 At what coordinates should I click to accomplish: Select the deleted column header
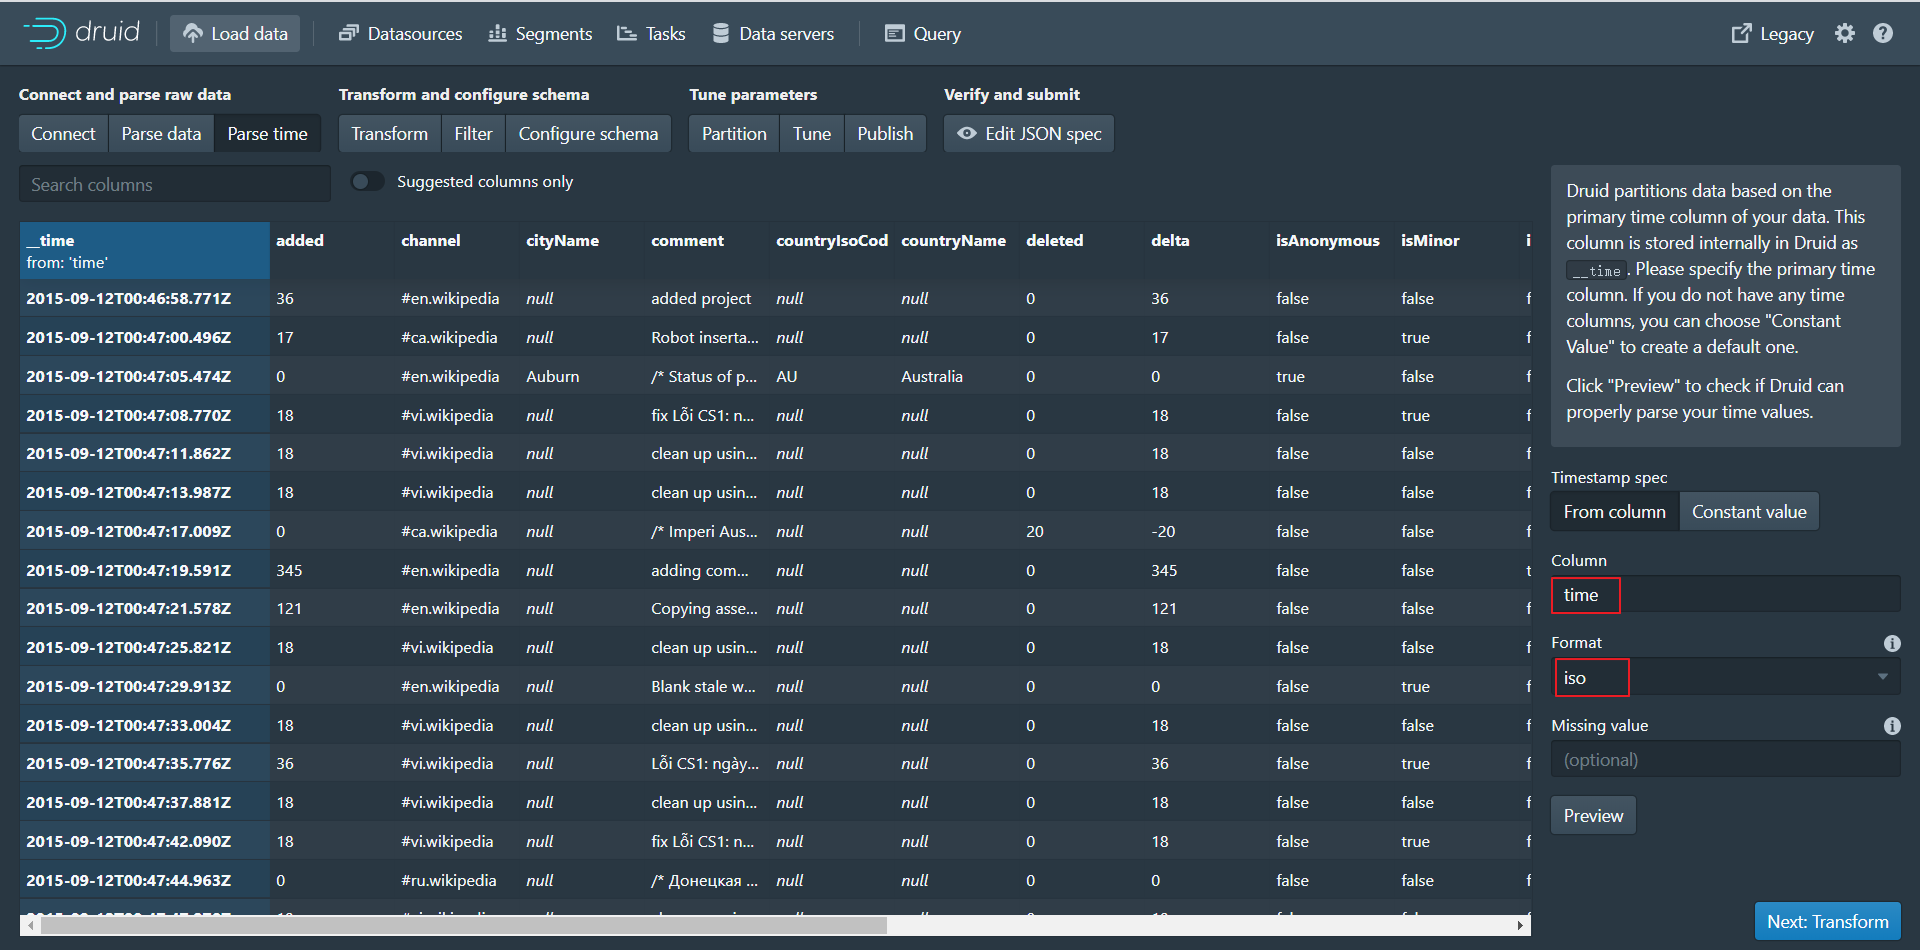coord(1082,251)
